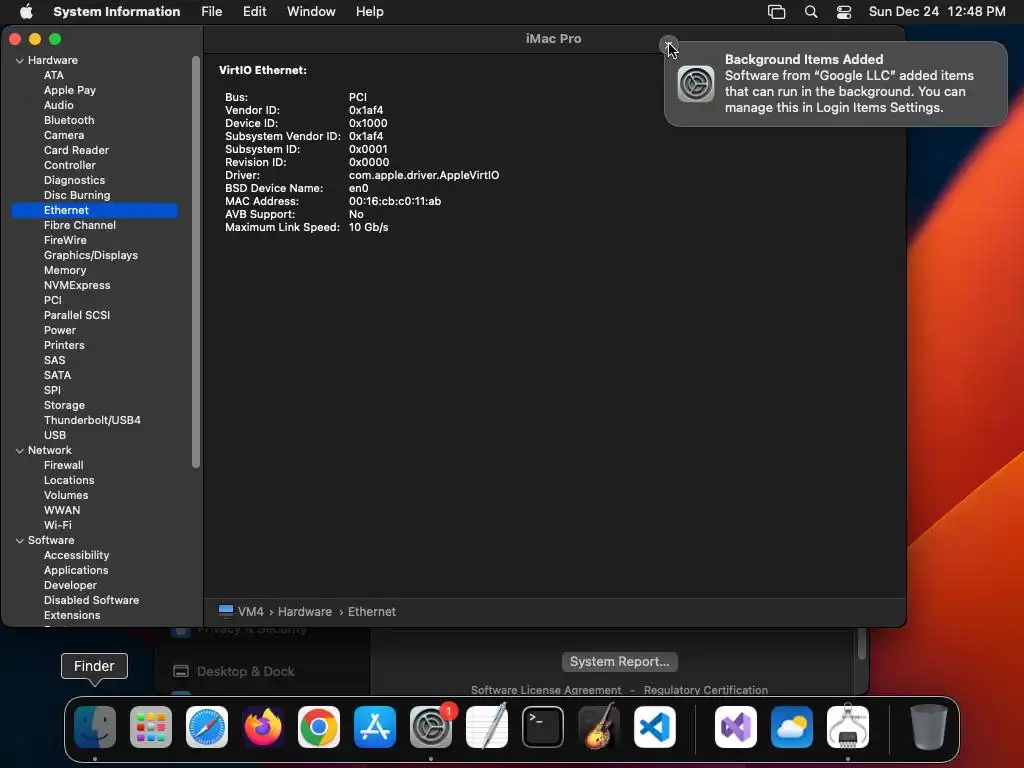Open Visual Studio purple icon in Dock

click(736, 727)
